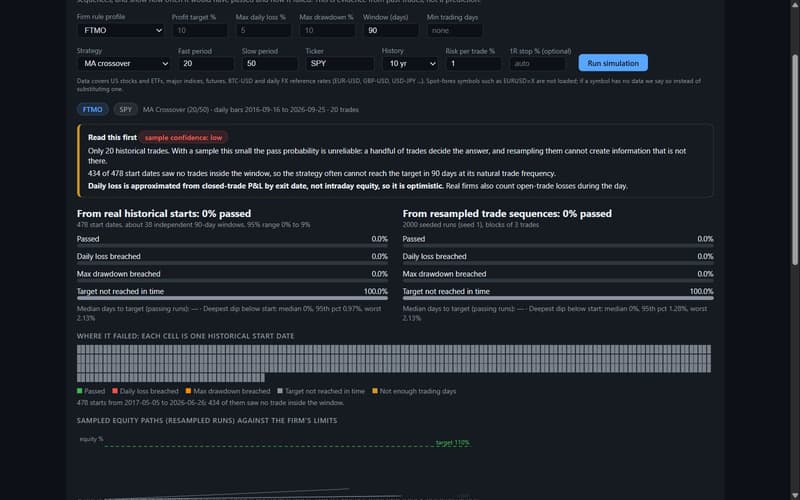Click 'Daily loss breached' row under resampled sequences
This screenshot has height=500, width=800.
point(558,257)
